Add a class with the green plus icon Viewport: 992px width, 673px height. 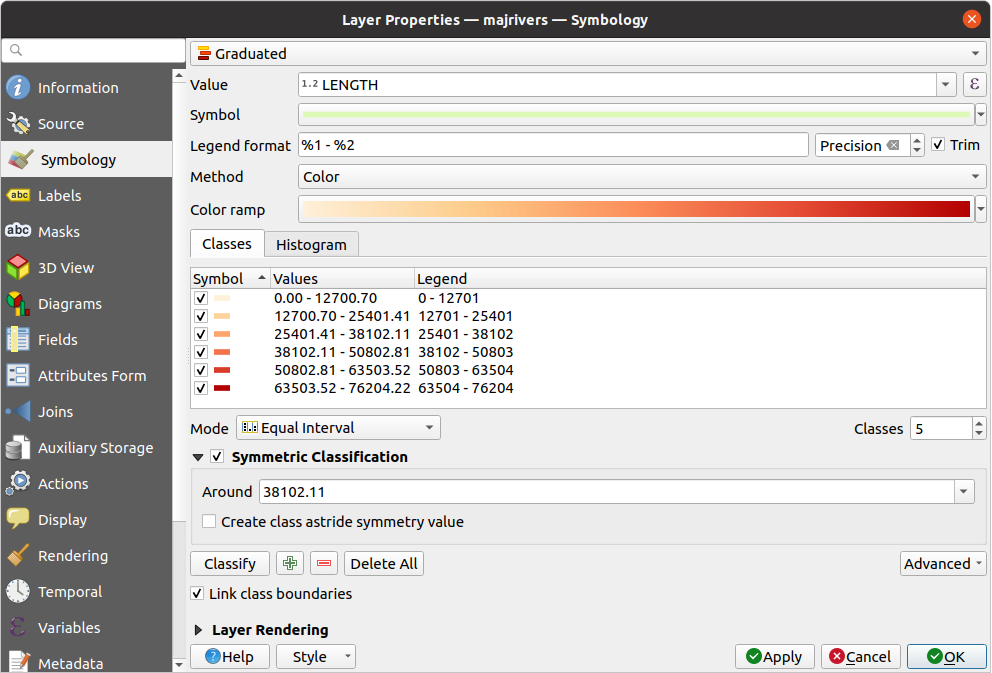(x=289, y=563)
